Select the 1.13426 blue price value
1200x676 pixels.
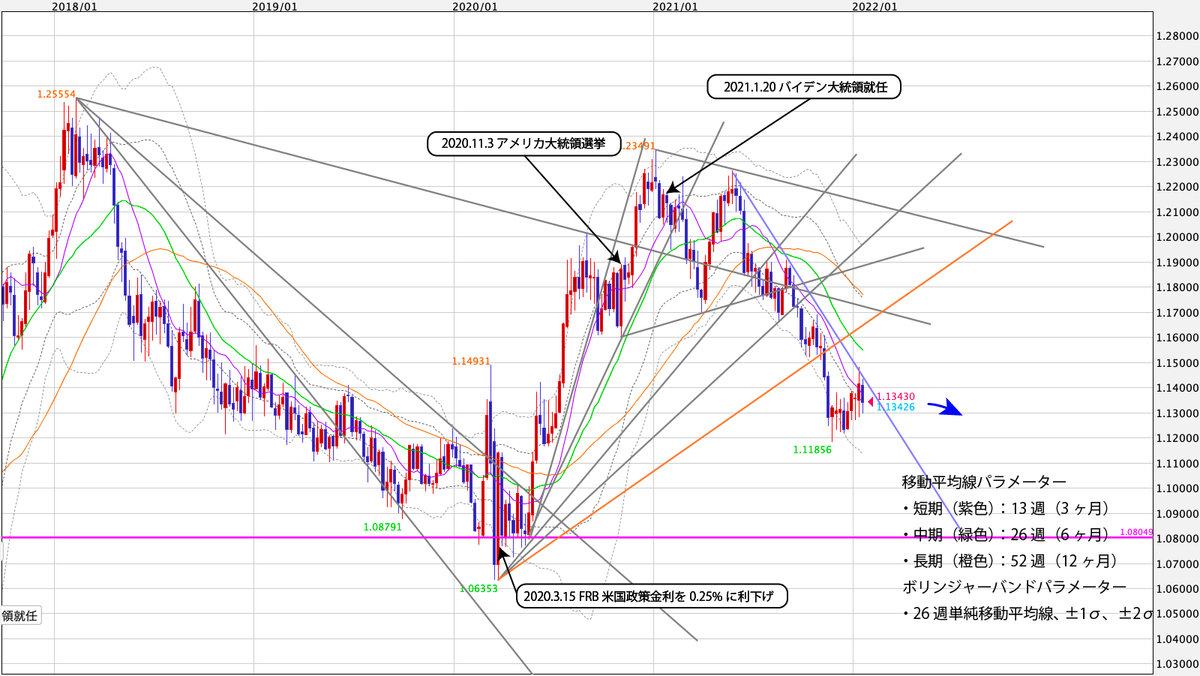(896, 407)
